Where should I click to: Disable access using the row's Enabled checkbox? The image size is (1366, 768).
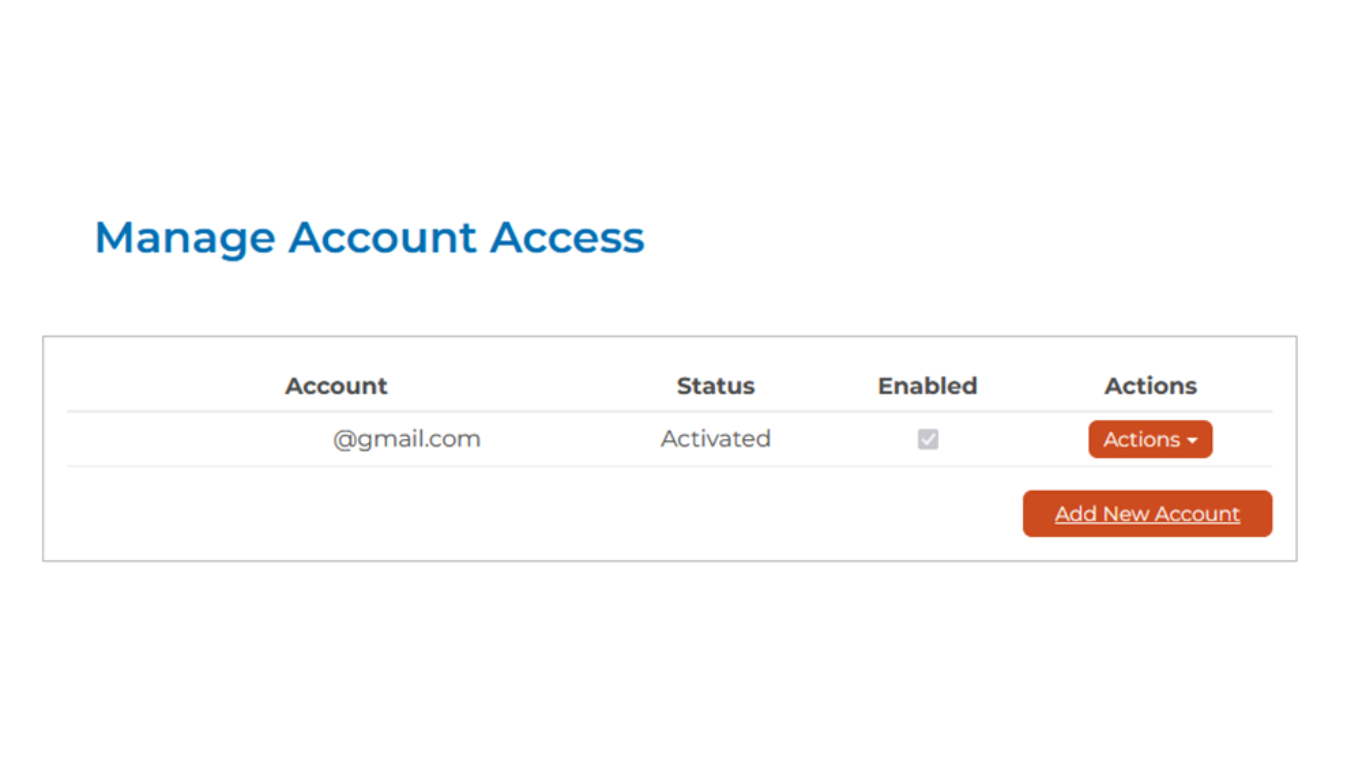tap(928, 439)
